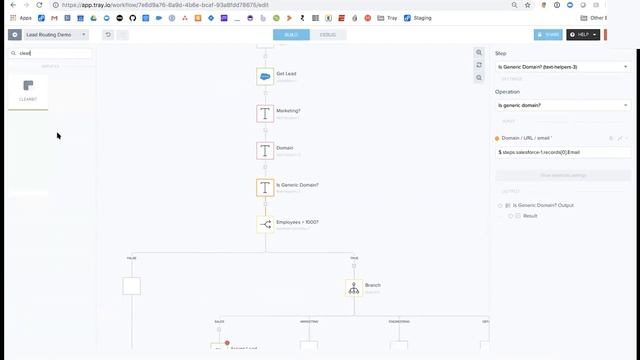Open the Help dropdown menu
This screenshot has height=360, width=640.
(583, 35)
